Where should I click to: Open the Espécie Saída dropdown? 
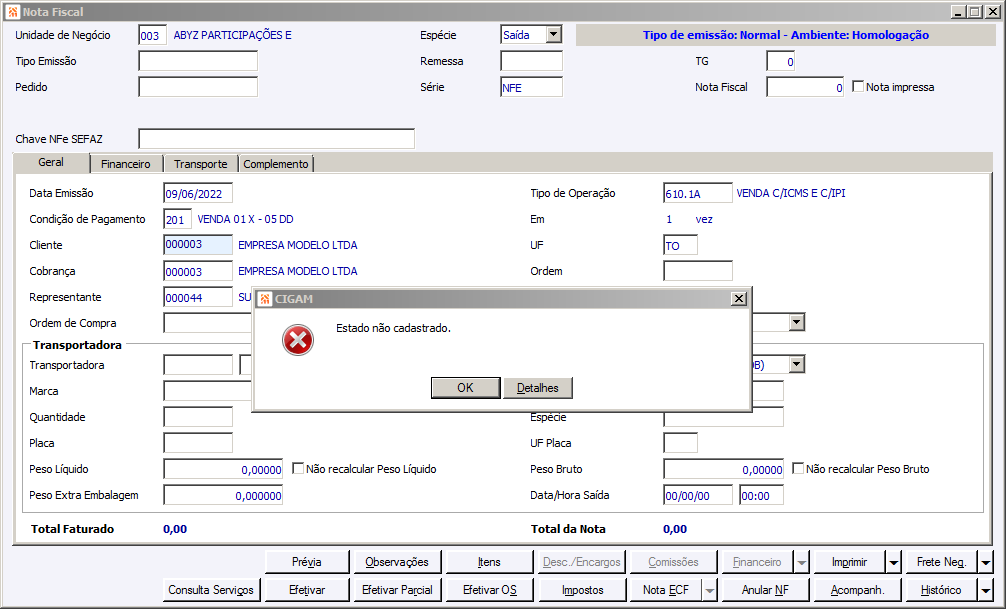pos(554,35)
